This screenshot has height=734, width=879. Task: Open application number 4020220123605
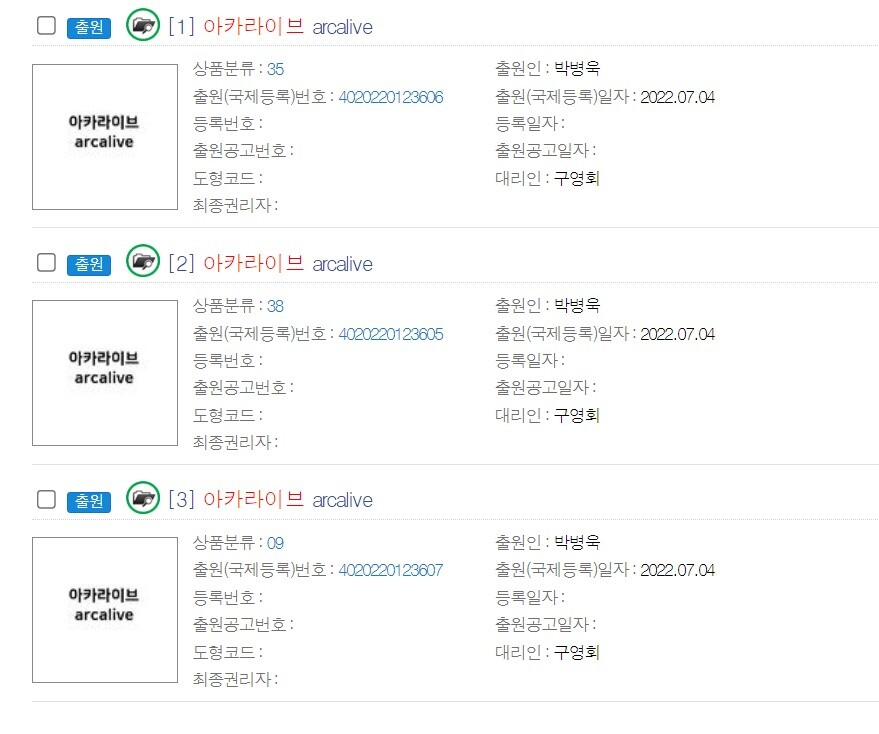390,334
